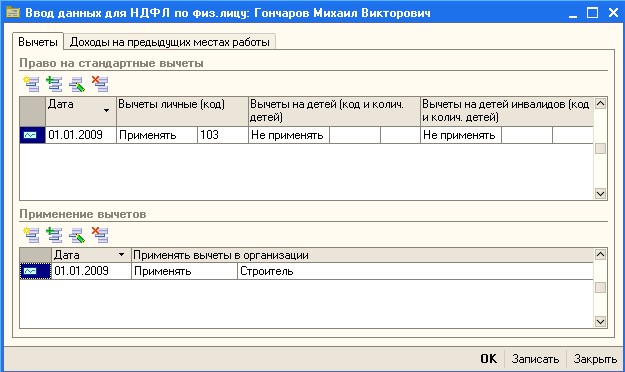625x372 pixels.
Task: Copy row in Применение вычетов toolbar
Action: pyautogui.click(x=54, y=235)
